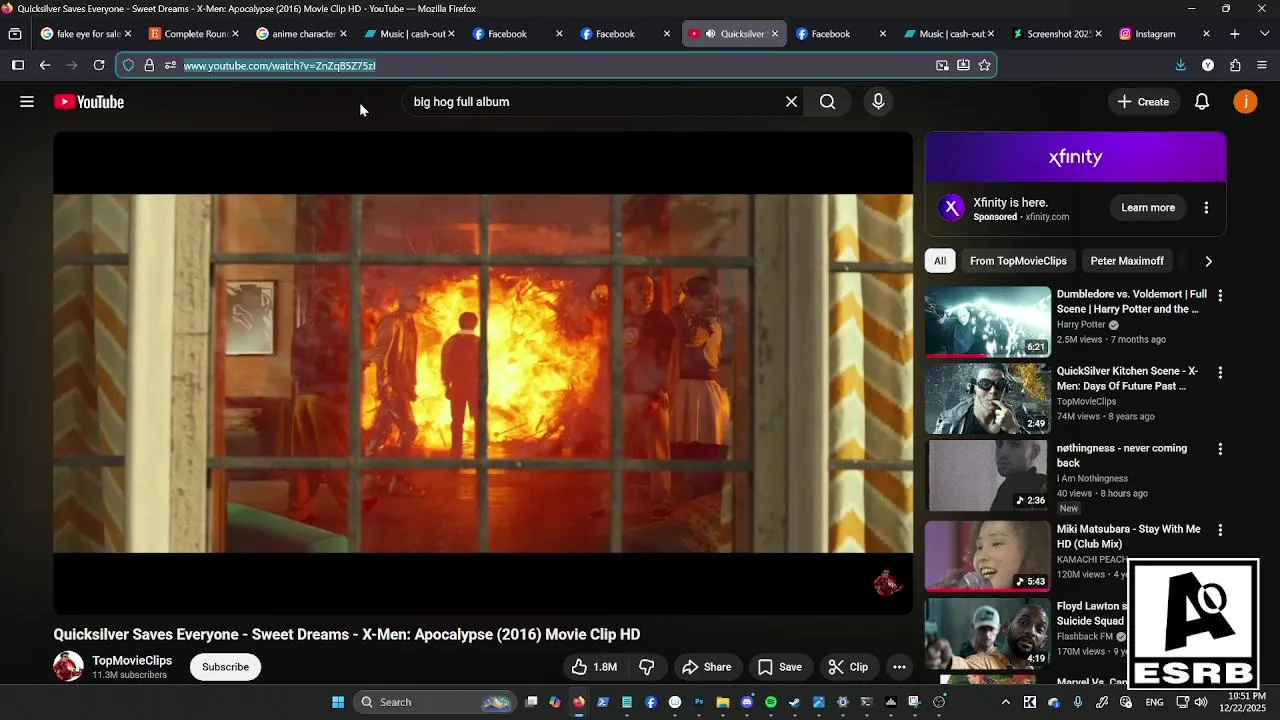This screenshot has width=1280, height=720.
Task: Select the YouTube URL in address bar
Action: (x=280, y=66)
